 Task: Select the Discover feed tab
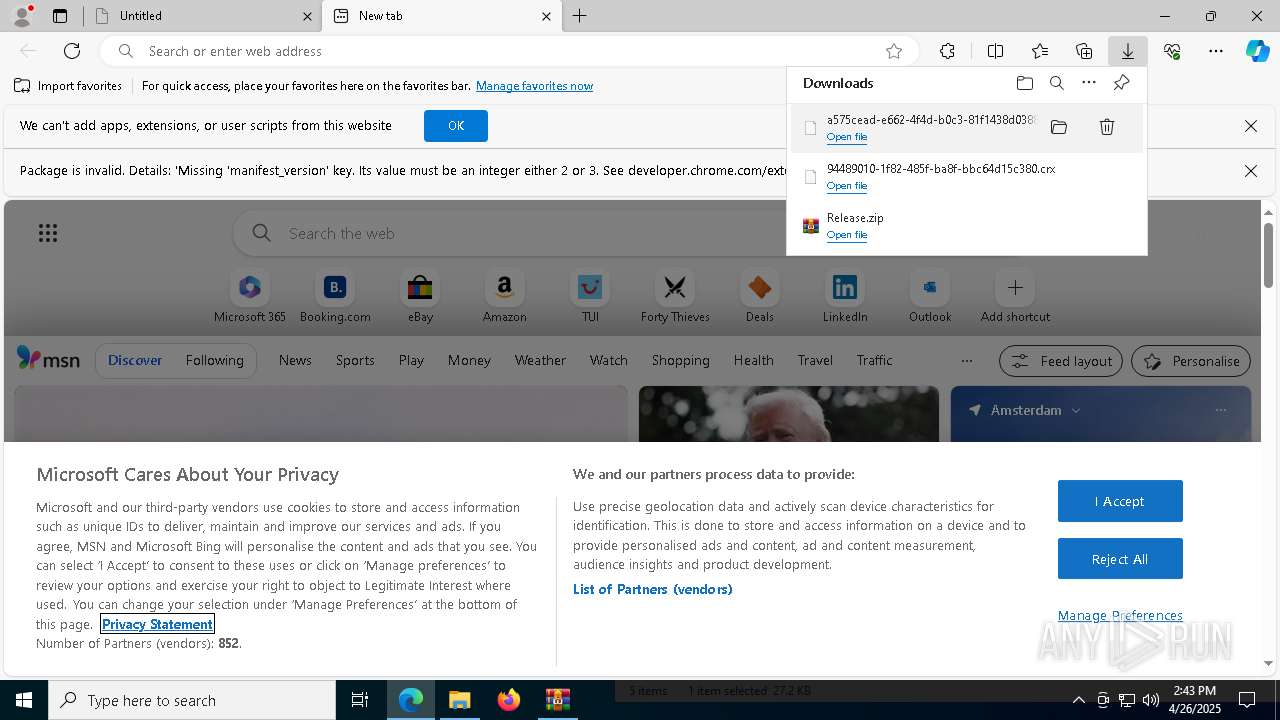135,361
